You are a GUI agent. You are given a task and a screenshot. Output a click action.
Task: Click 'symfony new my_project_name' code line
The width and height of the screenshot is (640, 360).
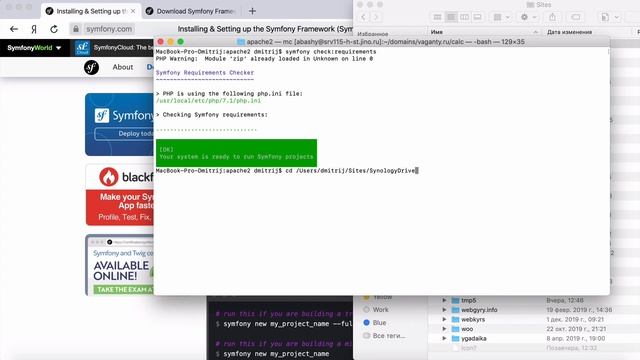click(276, 353)
